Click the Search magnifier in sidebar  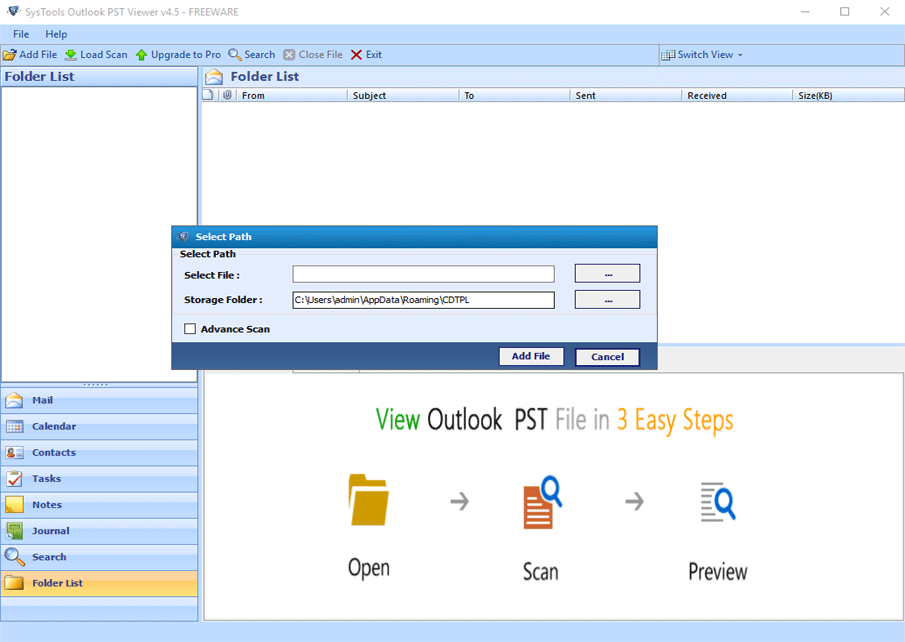[14, 557]
